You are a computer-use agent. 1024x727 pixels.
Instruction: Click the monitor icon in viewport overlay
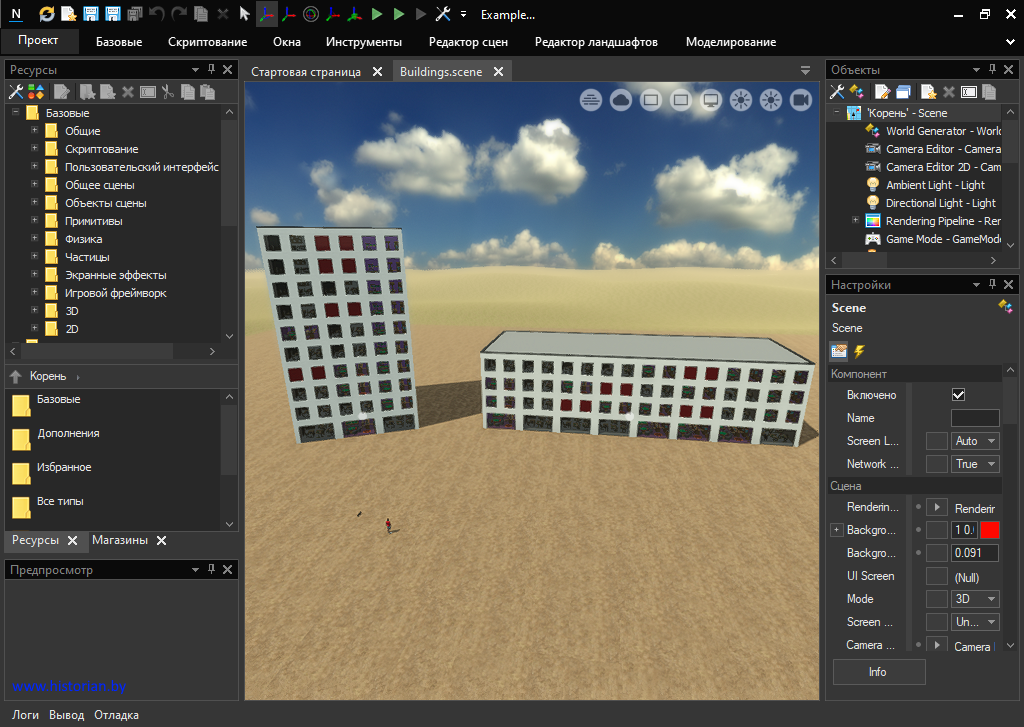click(x=711, y=100)
